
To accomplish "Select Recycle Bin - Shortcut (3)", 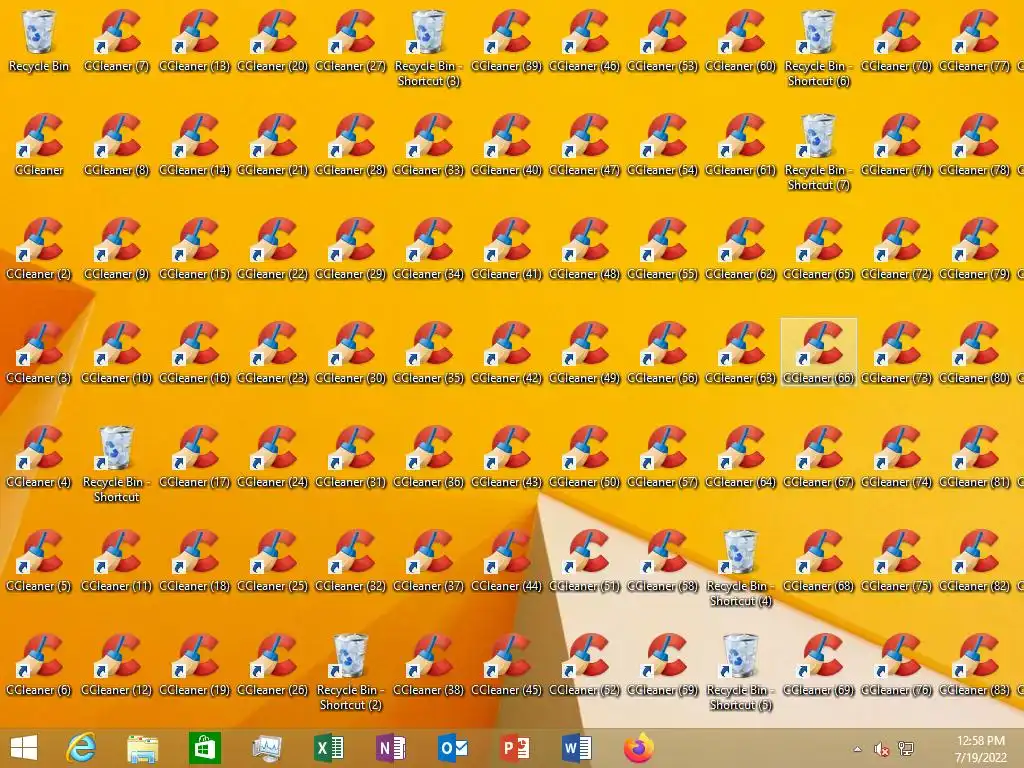I will point(428,48).
